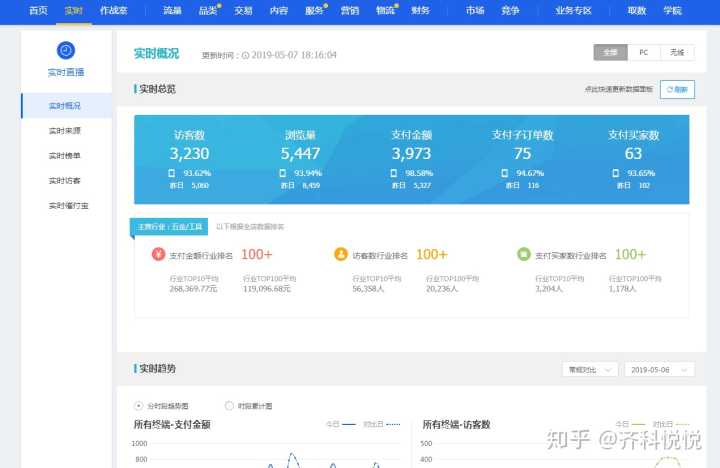Click the red yuan icon for 支付金额行业排名
This screenshot has height=468, width=720.
coord(158,254)
